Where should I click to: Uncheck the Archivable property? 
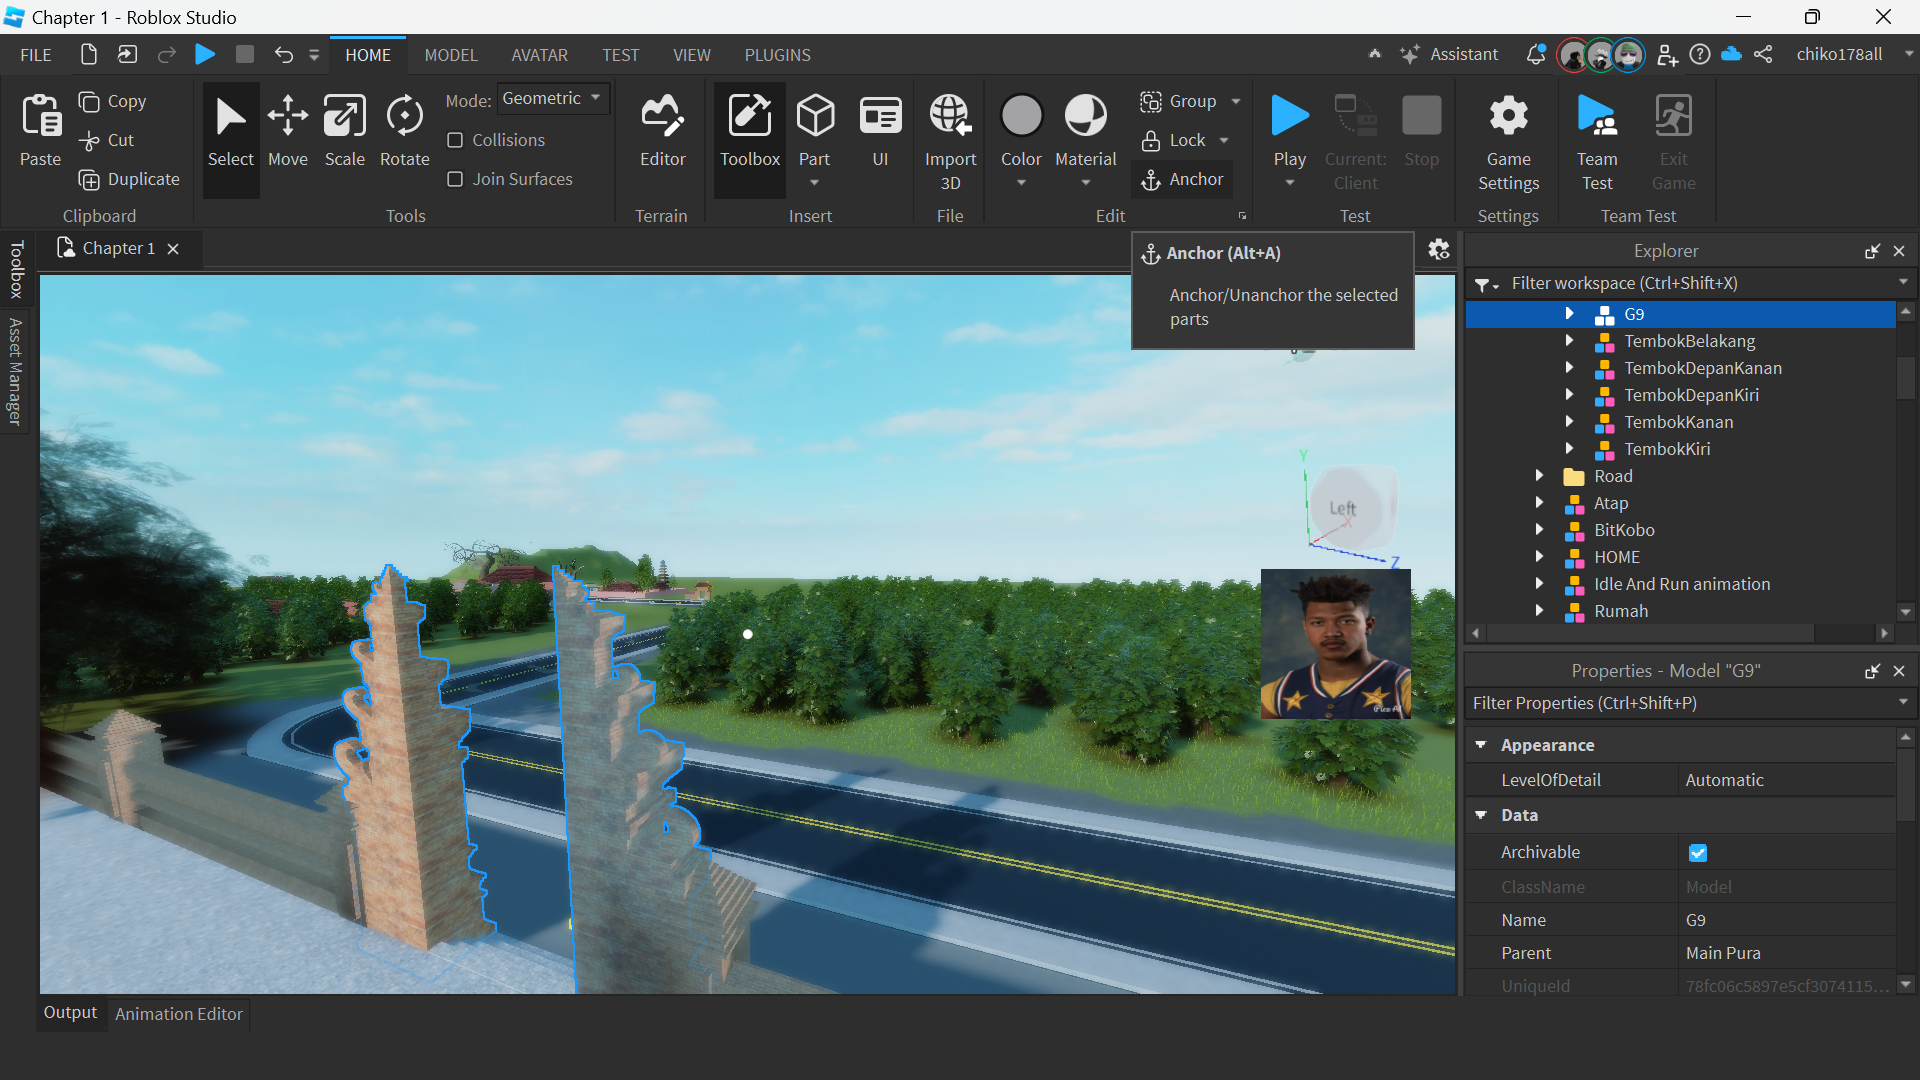click(x=1698, y=852)
